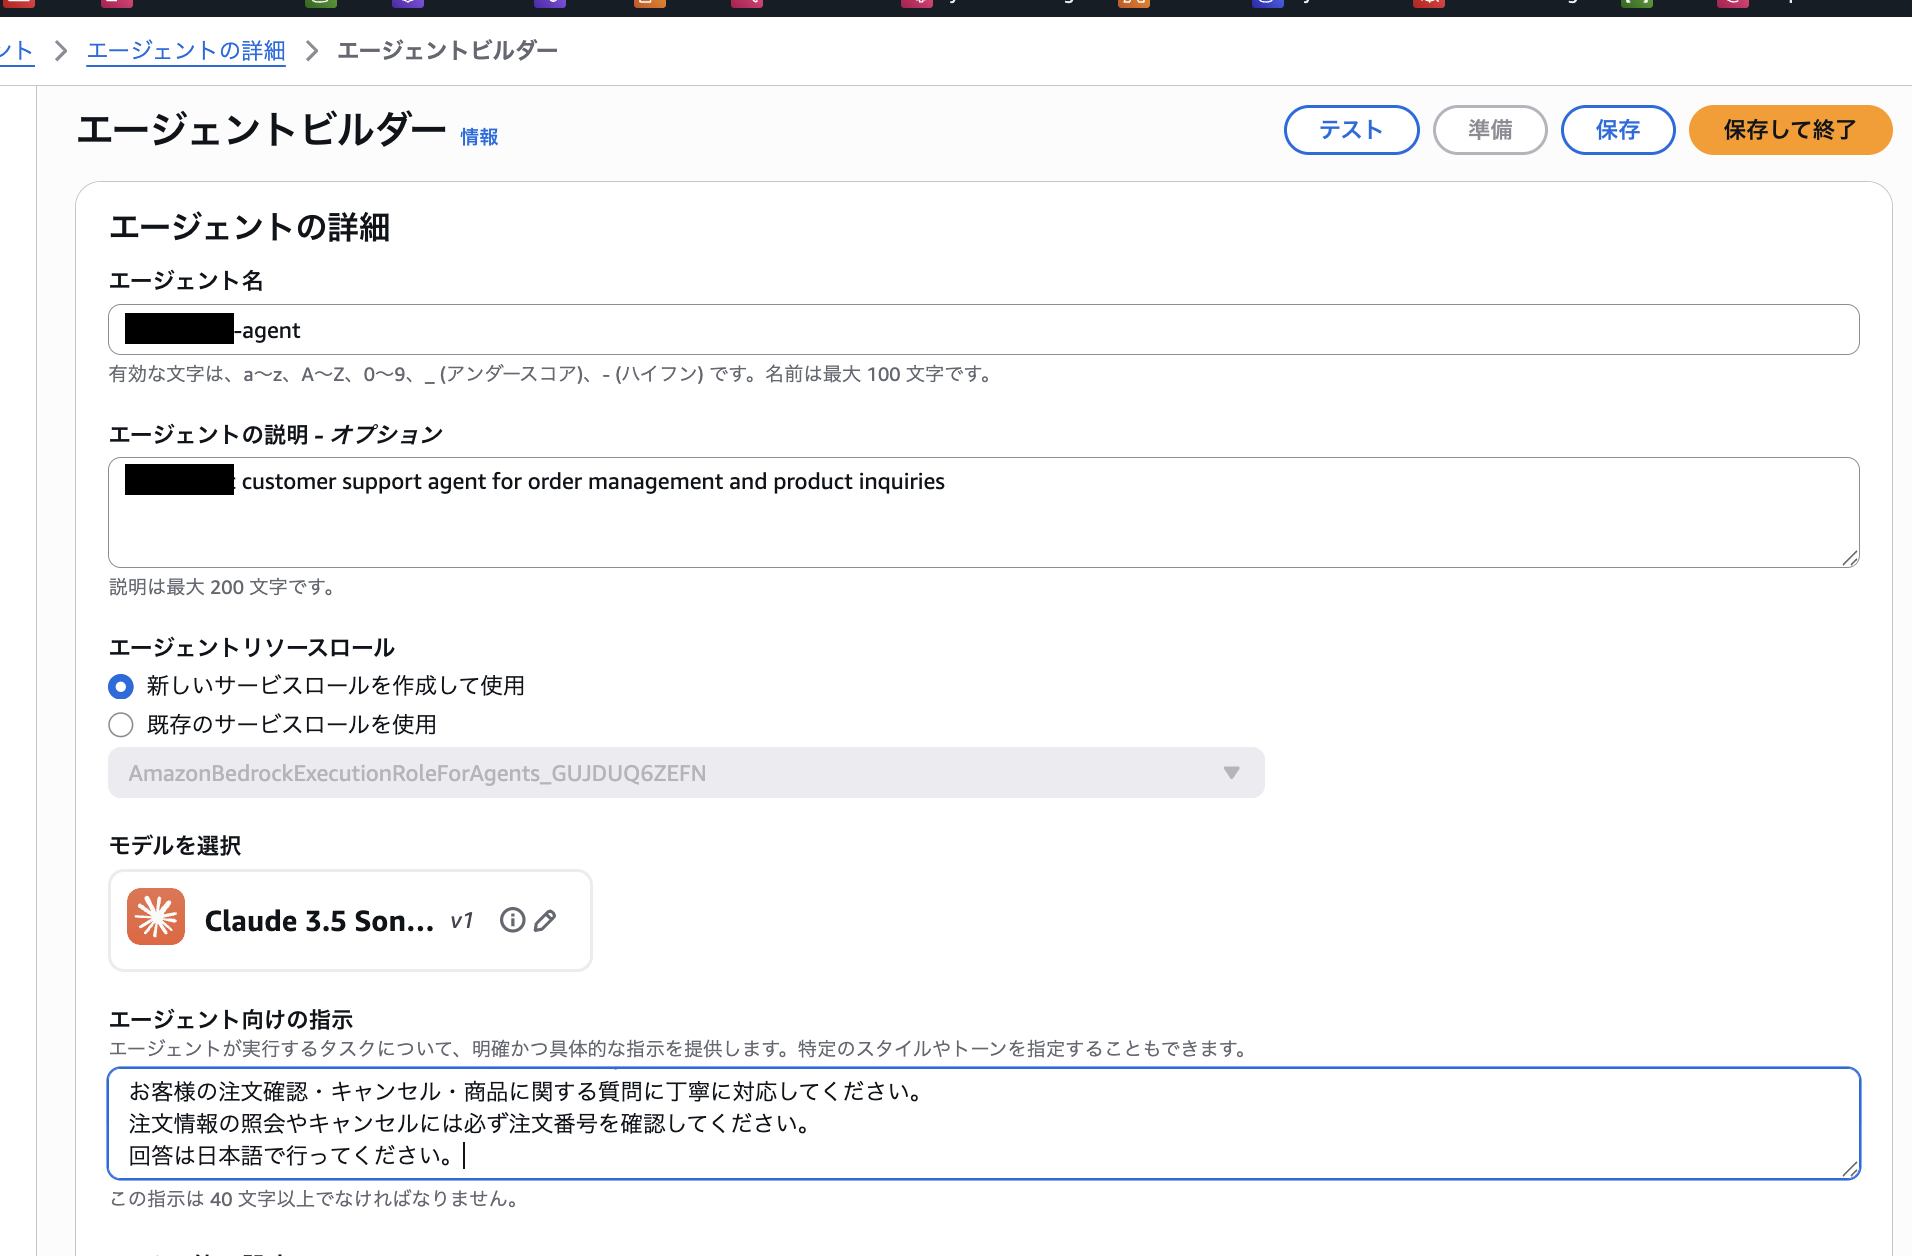The width and height of the screenshot is (1912, 1256).
Task: Click the エージェント名 input field
Action: (1000, 330)
